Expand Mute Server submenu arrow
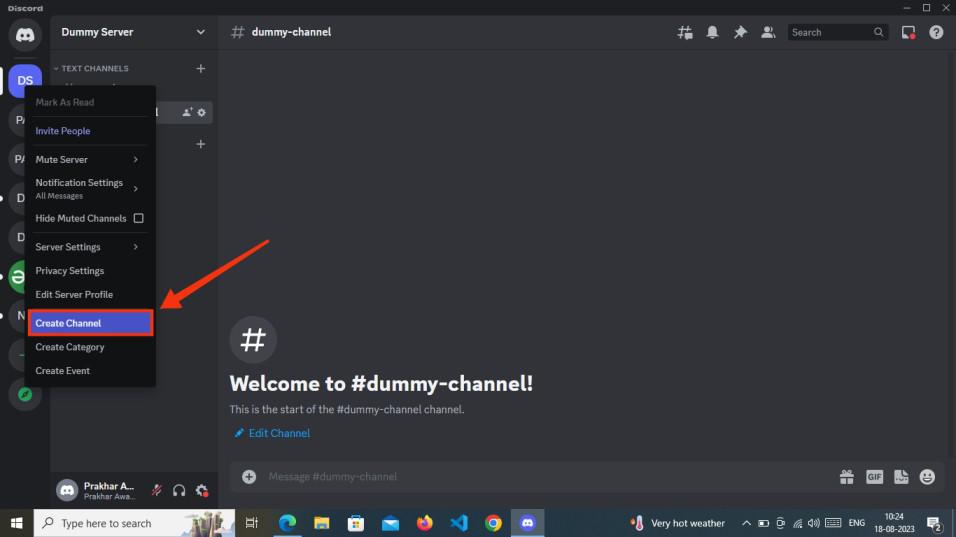Image resolution: width=956 pixels, height=537 pixels. 135,159
